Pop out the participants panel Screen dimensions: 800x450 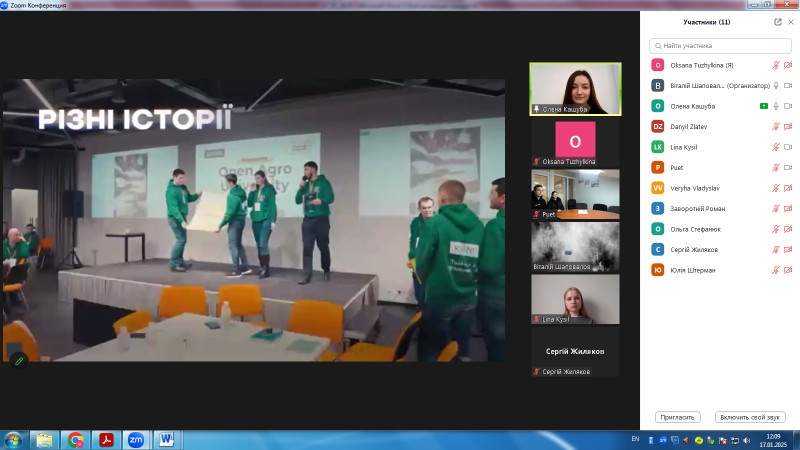(x=778, y=21)
